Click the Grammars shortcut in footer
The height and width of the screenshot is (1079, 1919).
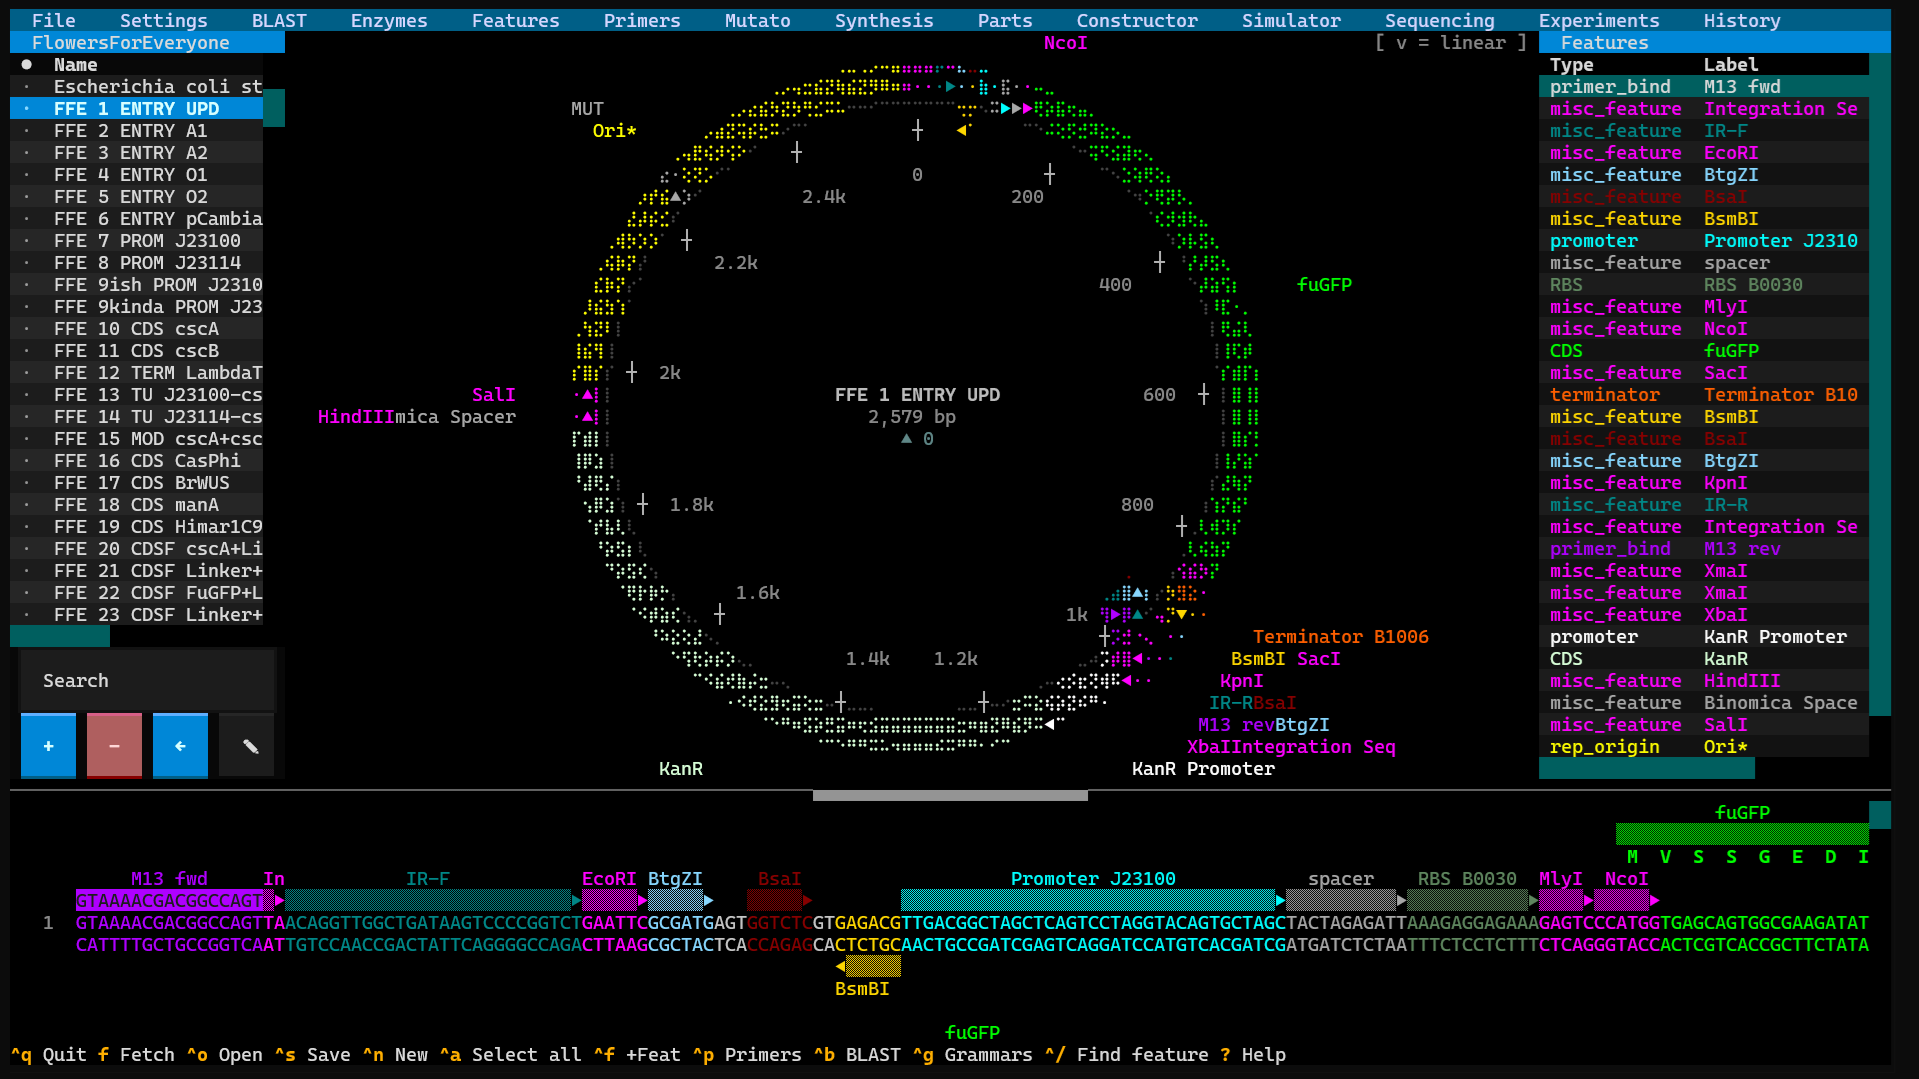[972, 1054]
